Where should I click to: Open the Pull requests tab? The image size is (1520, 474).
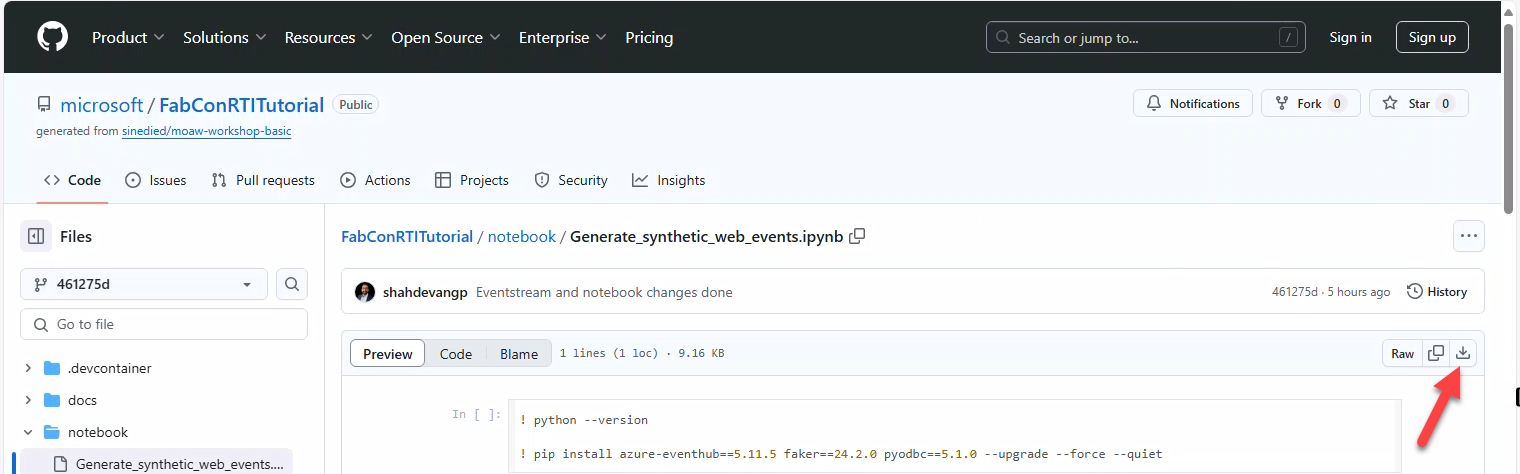(263, 180)
